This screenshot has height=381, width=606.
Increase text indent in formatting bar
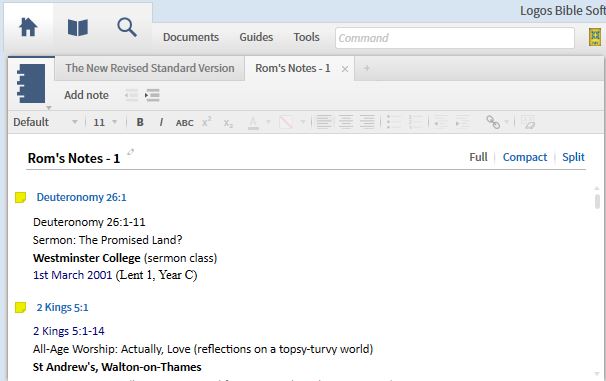coord(463,122)
